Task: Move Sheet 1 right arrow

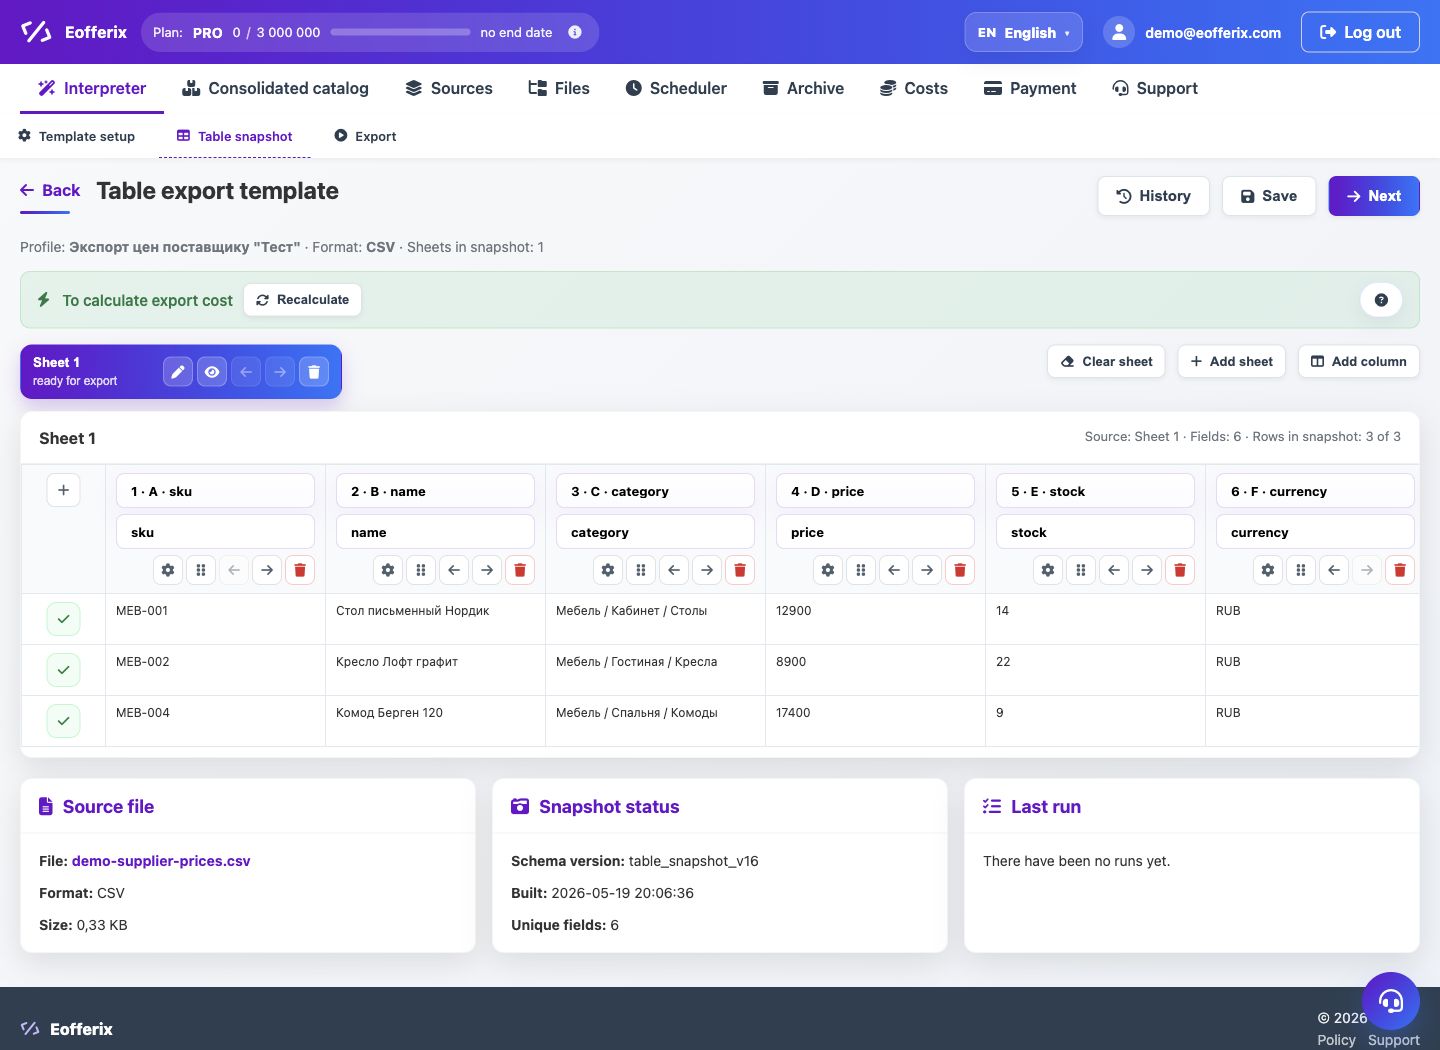Action: (280, 372)
